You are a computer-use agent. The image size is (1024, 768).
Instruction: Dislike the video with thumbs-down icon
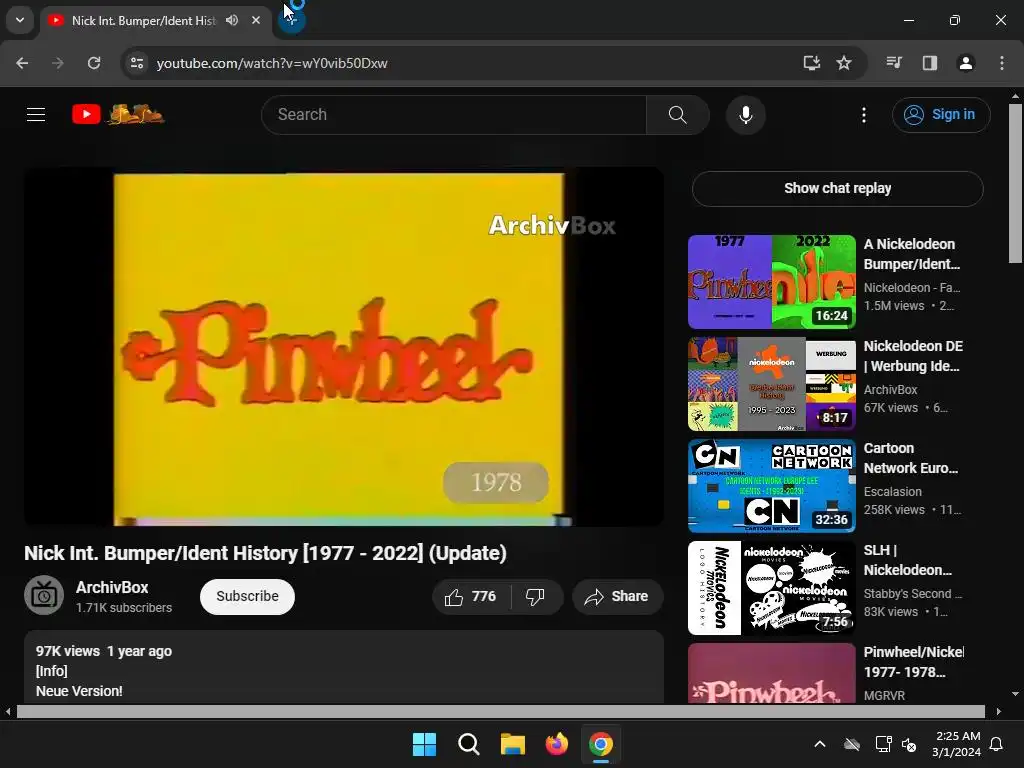(x=535, y=596)
